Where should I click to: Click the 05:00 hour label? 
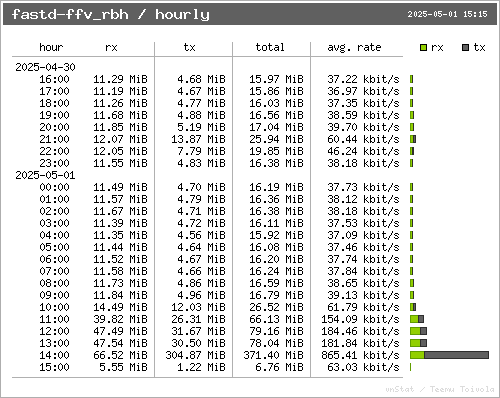54,247
